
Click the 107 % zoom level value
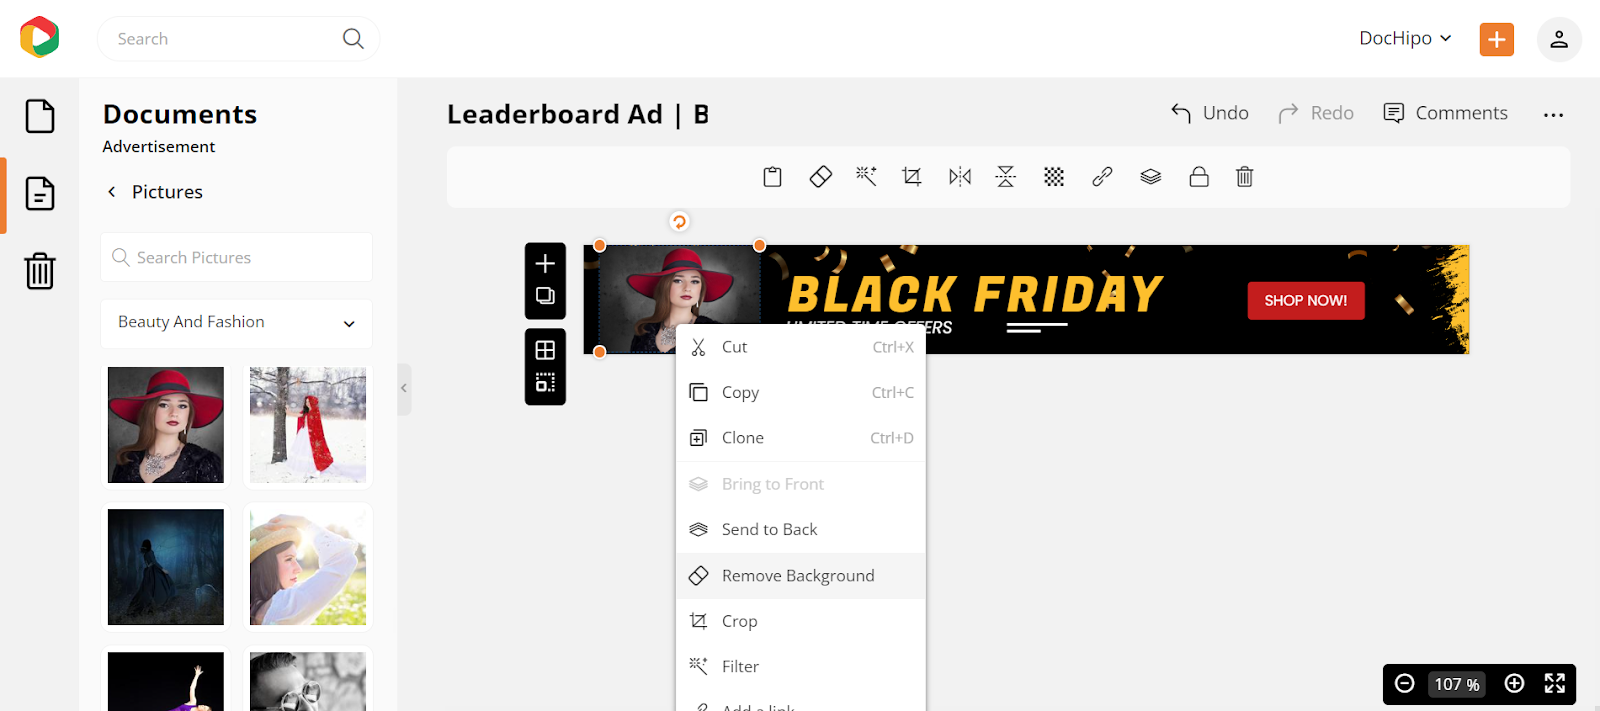[x=1457, y=684]
